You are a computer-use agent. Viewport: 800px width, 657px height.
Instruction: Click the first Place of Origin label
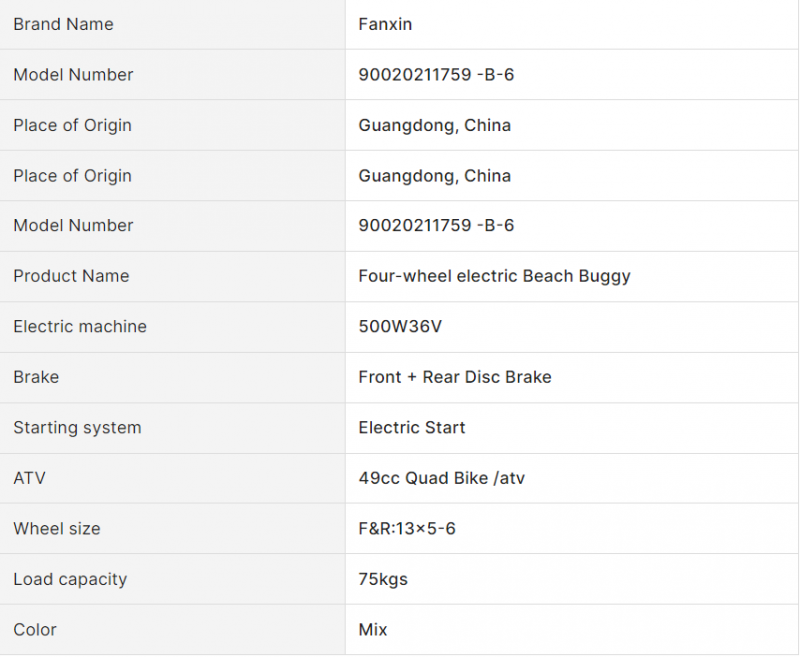[x=72, y=125]
